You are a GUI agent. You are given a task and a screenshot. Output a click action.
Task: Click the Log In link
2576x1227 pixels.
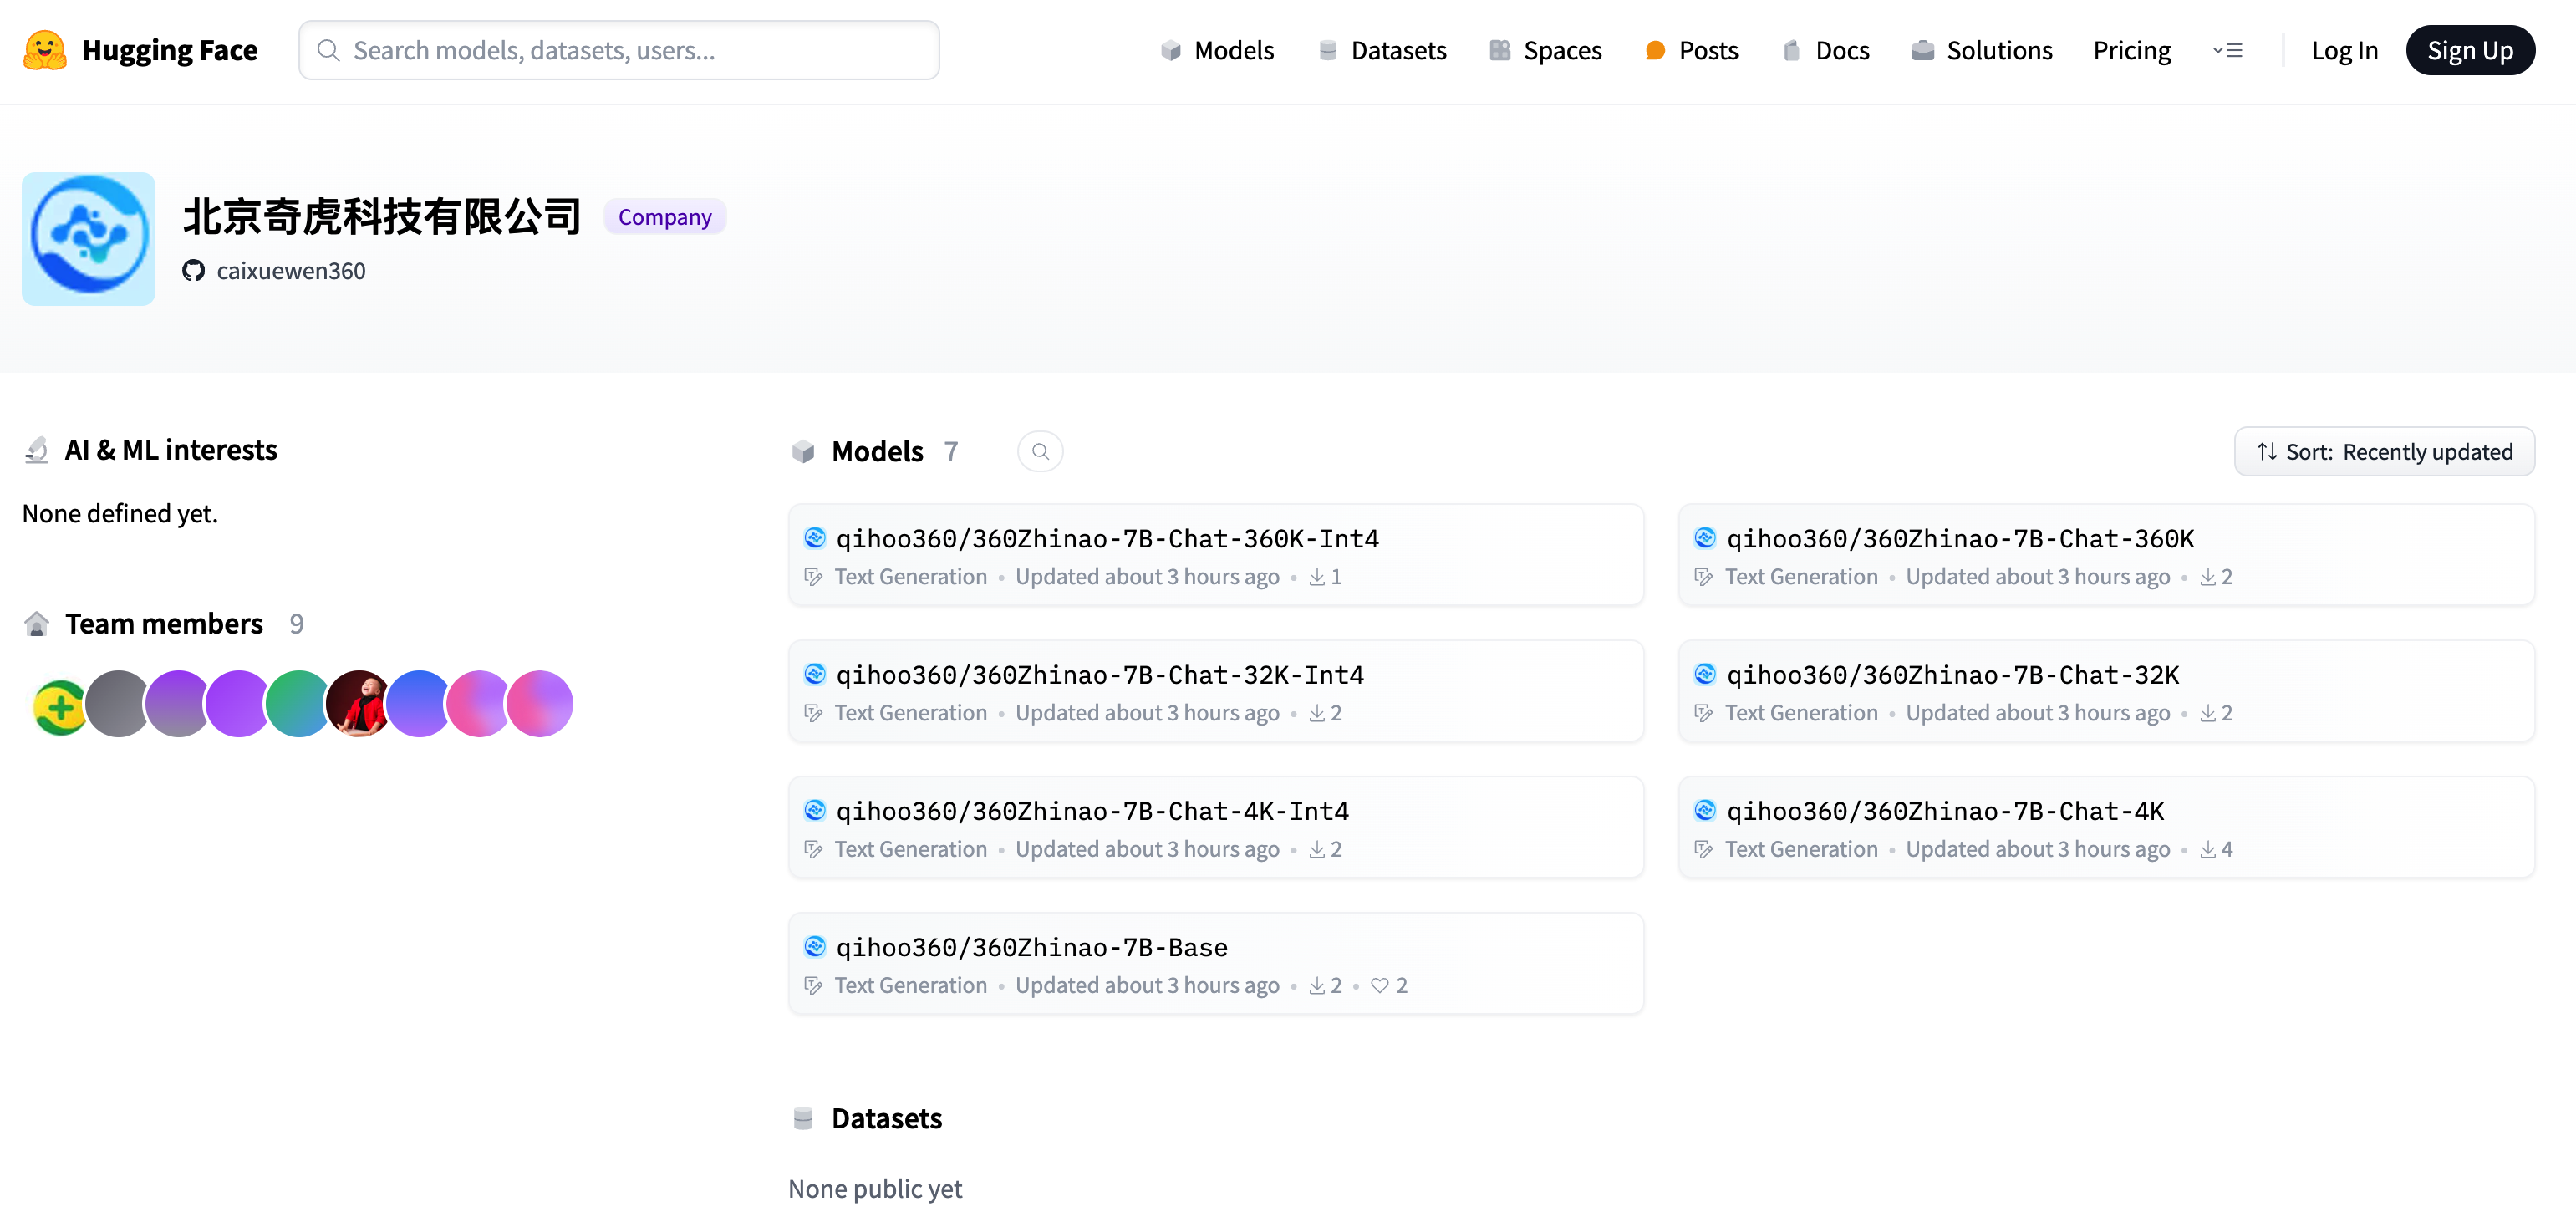[x=2344, y=50]
